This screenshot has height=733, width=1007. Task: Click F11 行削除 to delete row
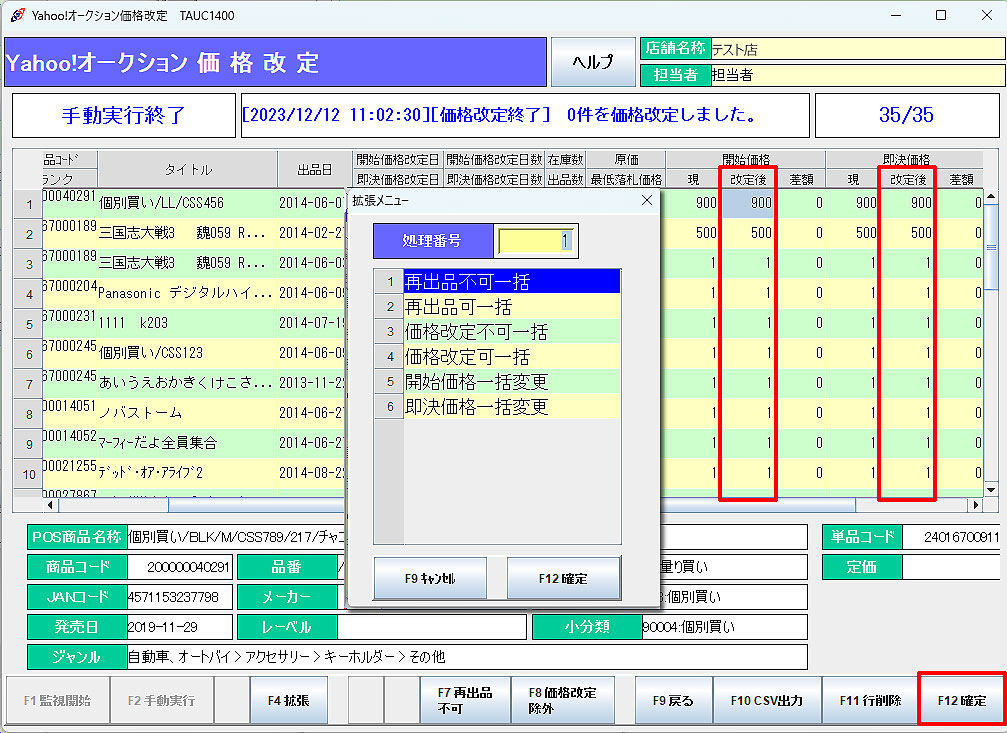pyautogui.click(x=869, y=700)
